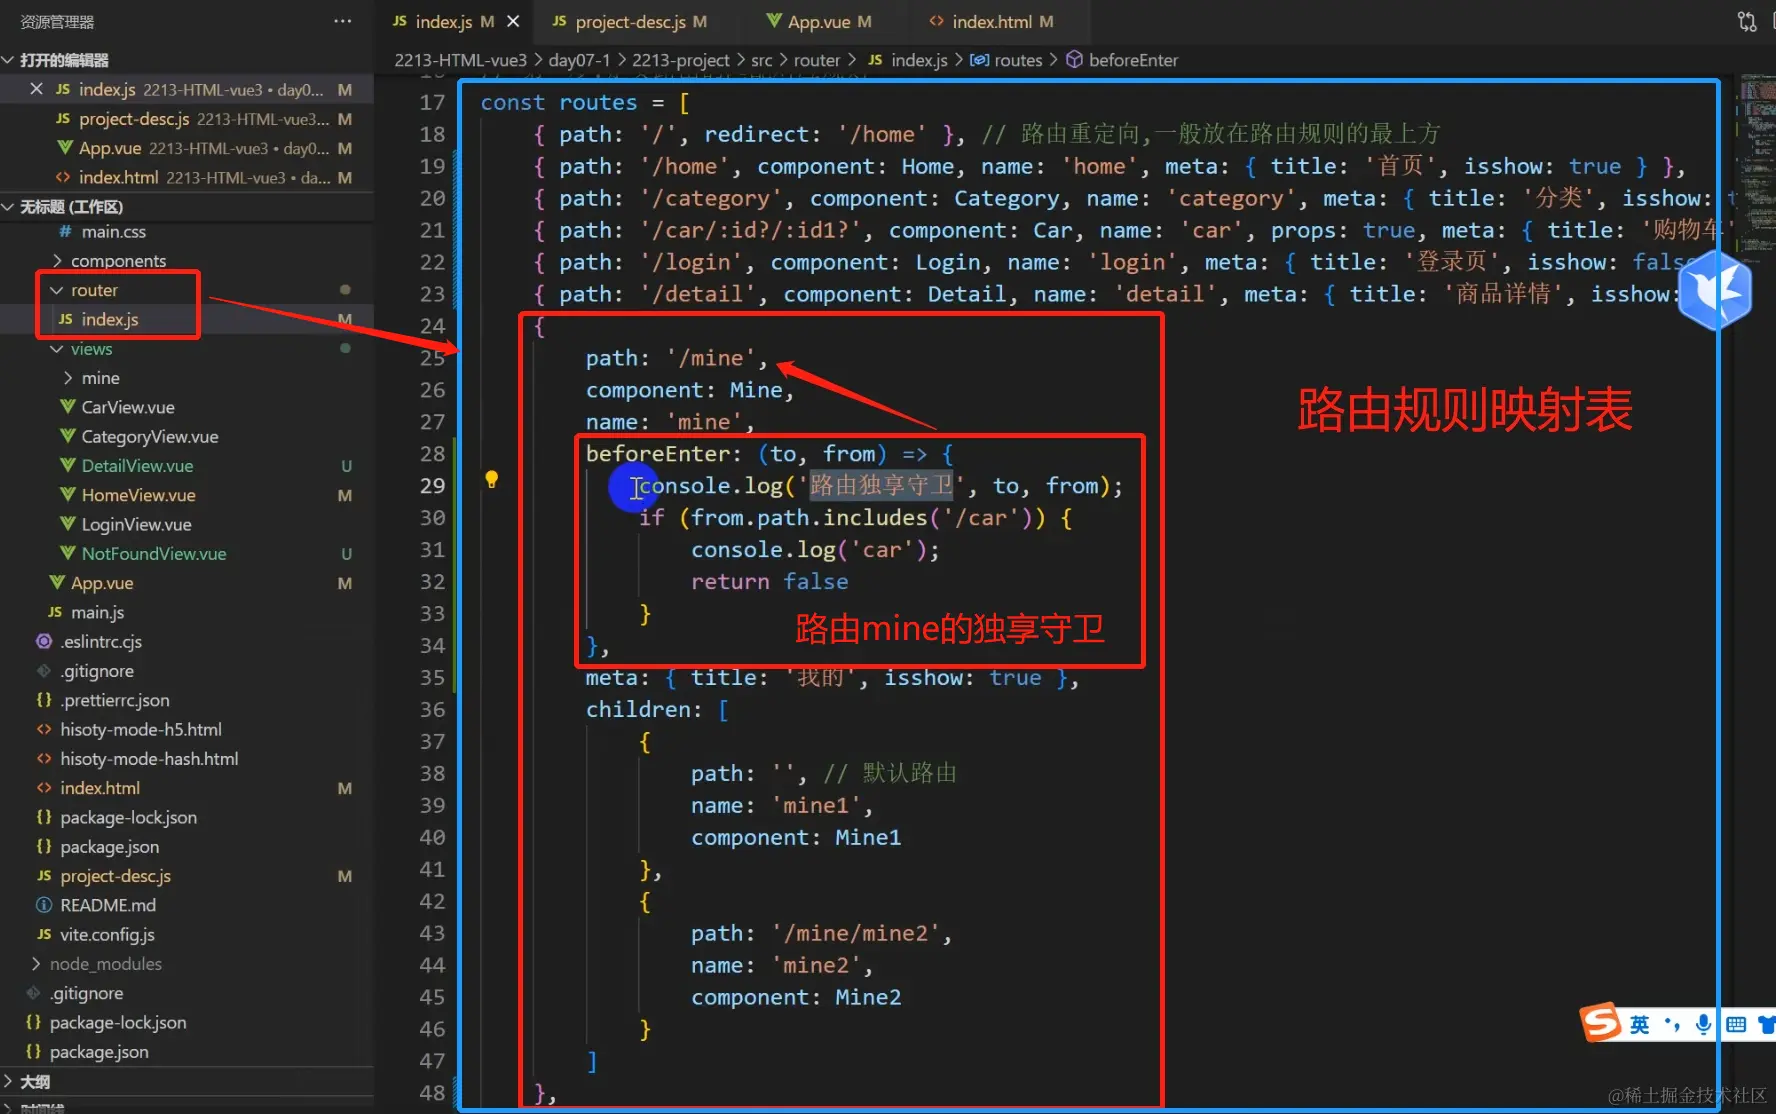The height and width of the screenshot is (1114, 1776).
Task: Click src in the breadcrumb path
Action: (x=761, y=60)
